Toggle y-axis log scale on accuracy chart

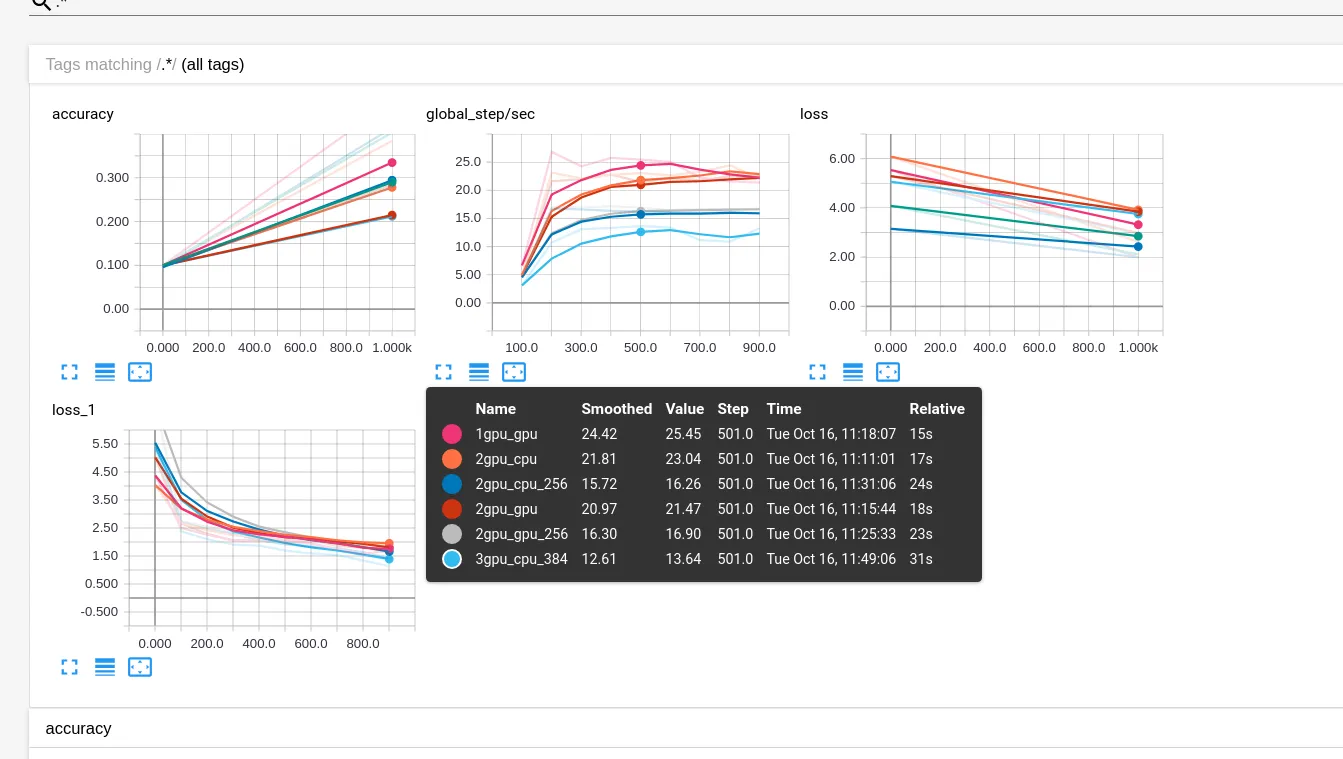point(105,372)
